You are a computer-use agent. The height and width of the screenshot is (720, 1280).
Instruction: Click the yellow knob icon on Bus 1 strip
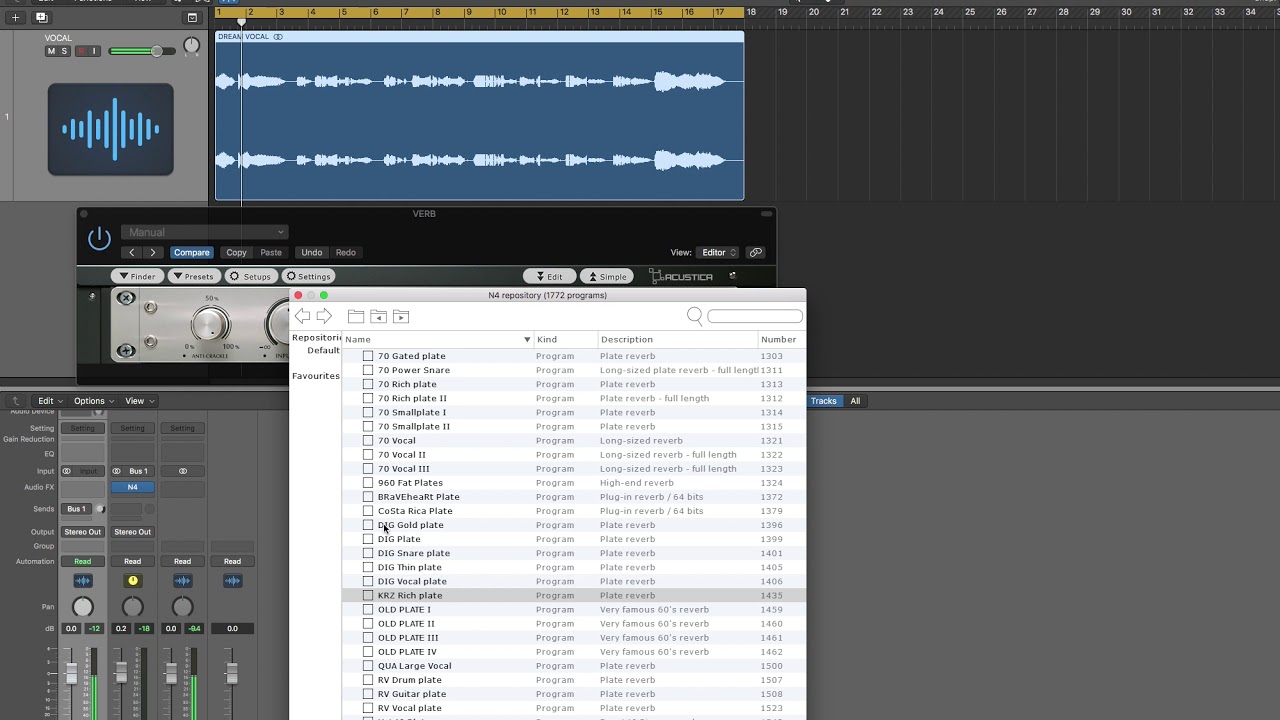132,581
